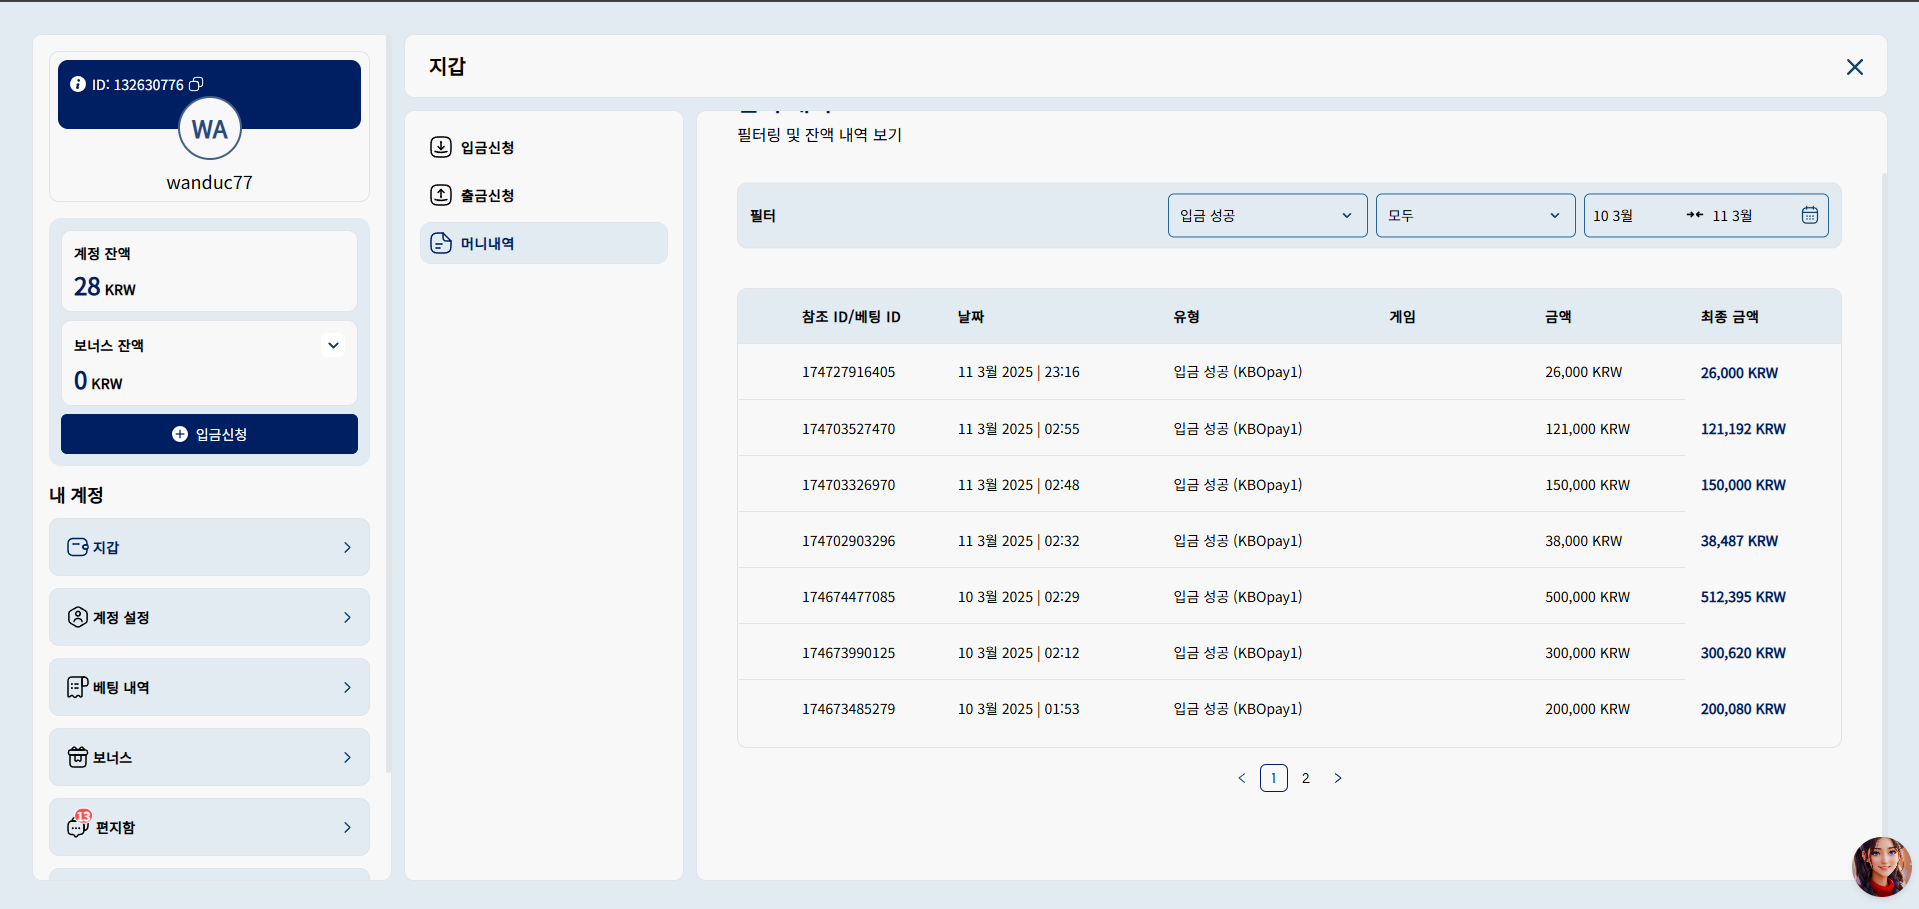Viewport: 1919px width, 909px height.
Task: Click reference ID 174727916405
Action: click(x=848, y=372)
